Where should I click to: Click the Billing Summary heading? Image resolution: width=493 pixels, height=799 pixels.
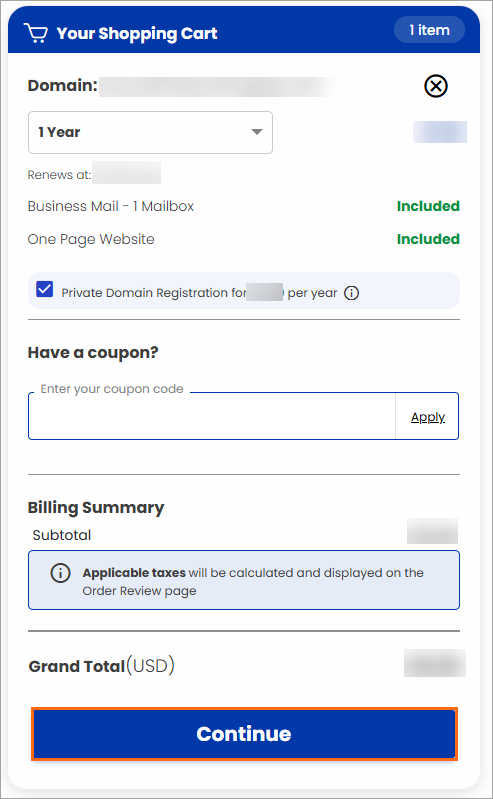96,508
